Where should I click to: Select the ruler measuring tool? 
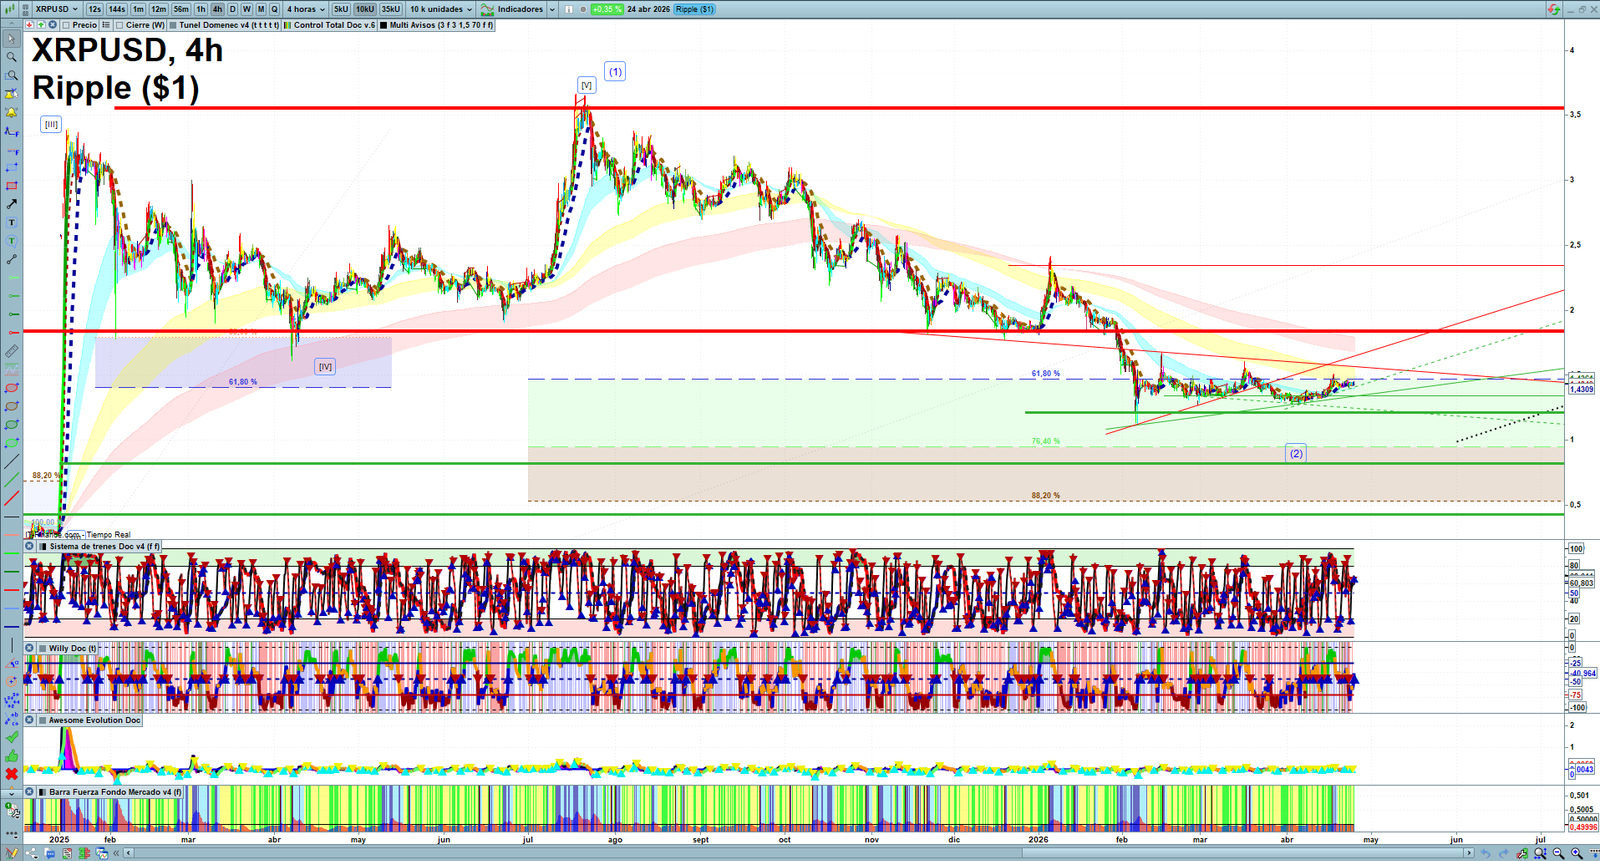(12, 351)
